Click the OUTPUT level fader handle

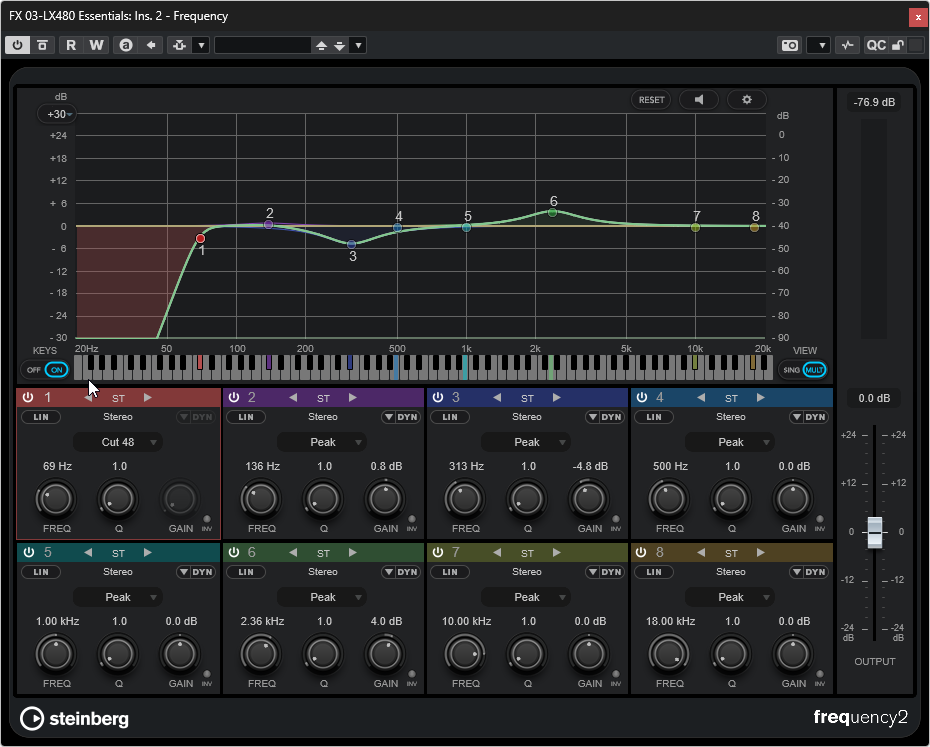pyautogui.click(x=875, y=532)
